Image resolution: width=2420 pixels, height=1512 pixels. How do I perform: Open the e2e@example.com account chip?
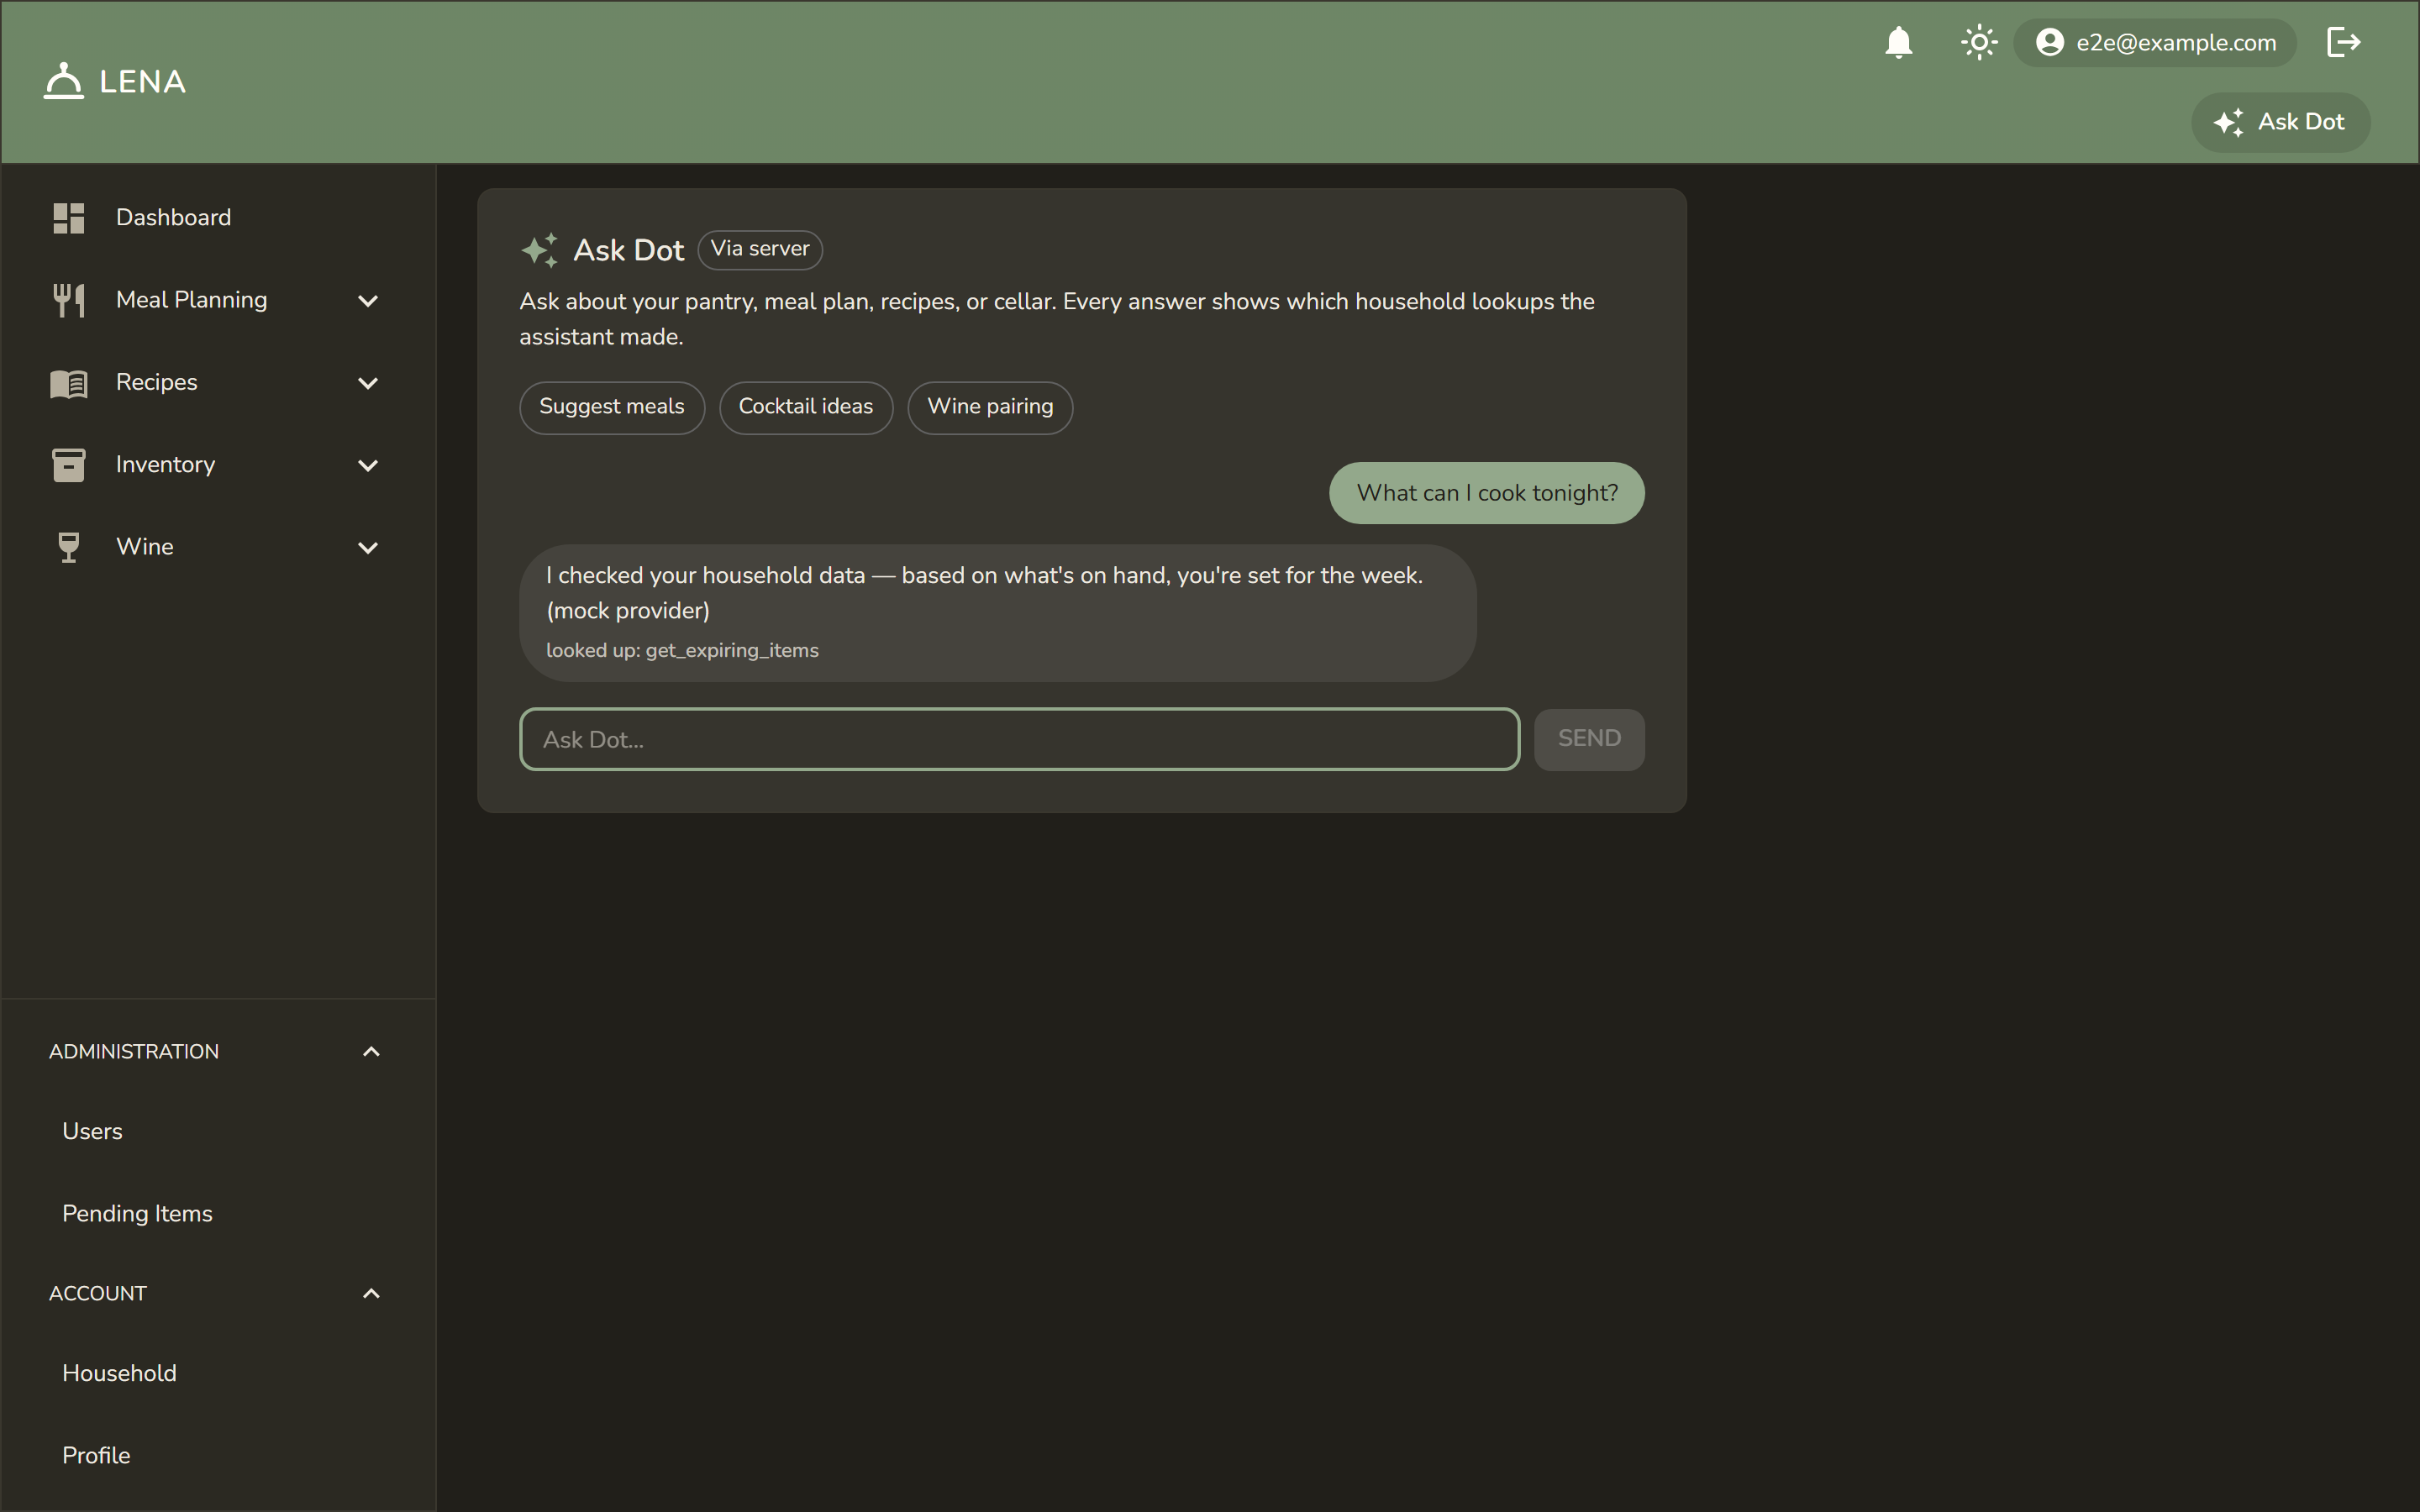point(2154,42)
